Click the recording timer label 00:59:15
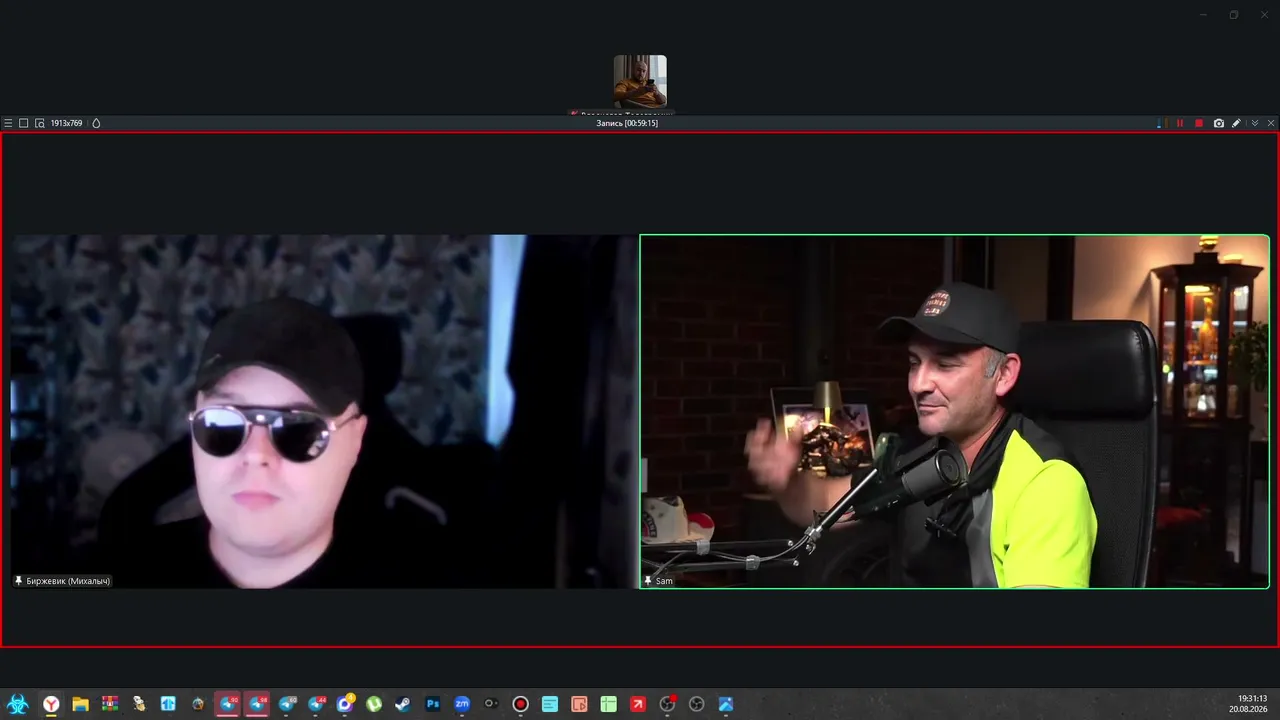Image resolution: width=1280 pixels, height=720 pixels. (627, 123)
